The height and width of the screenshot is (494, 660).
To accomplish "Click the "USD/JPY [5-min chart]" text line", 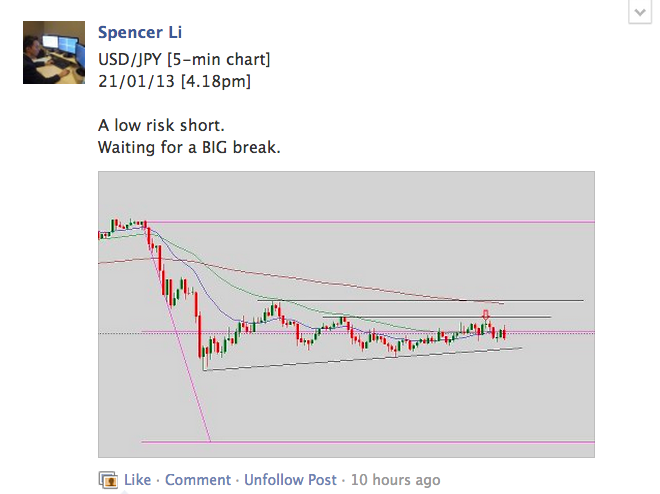I will [x=184, y=59].
